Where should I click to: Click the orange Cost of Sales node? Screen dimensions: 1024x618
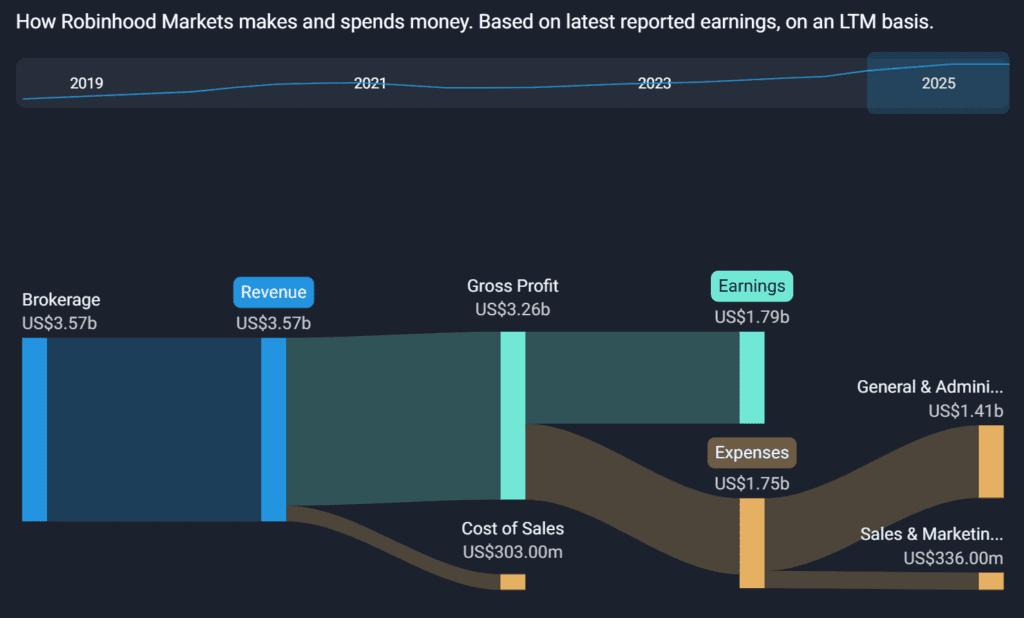pos(512,582)
